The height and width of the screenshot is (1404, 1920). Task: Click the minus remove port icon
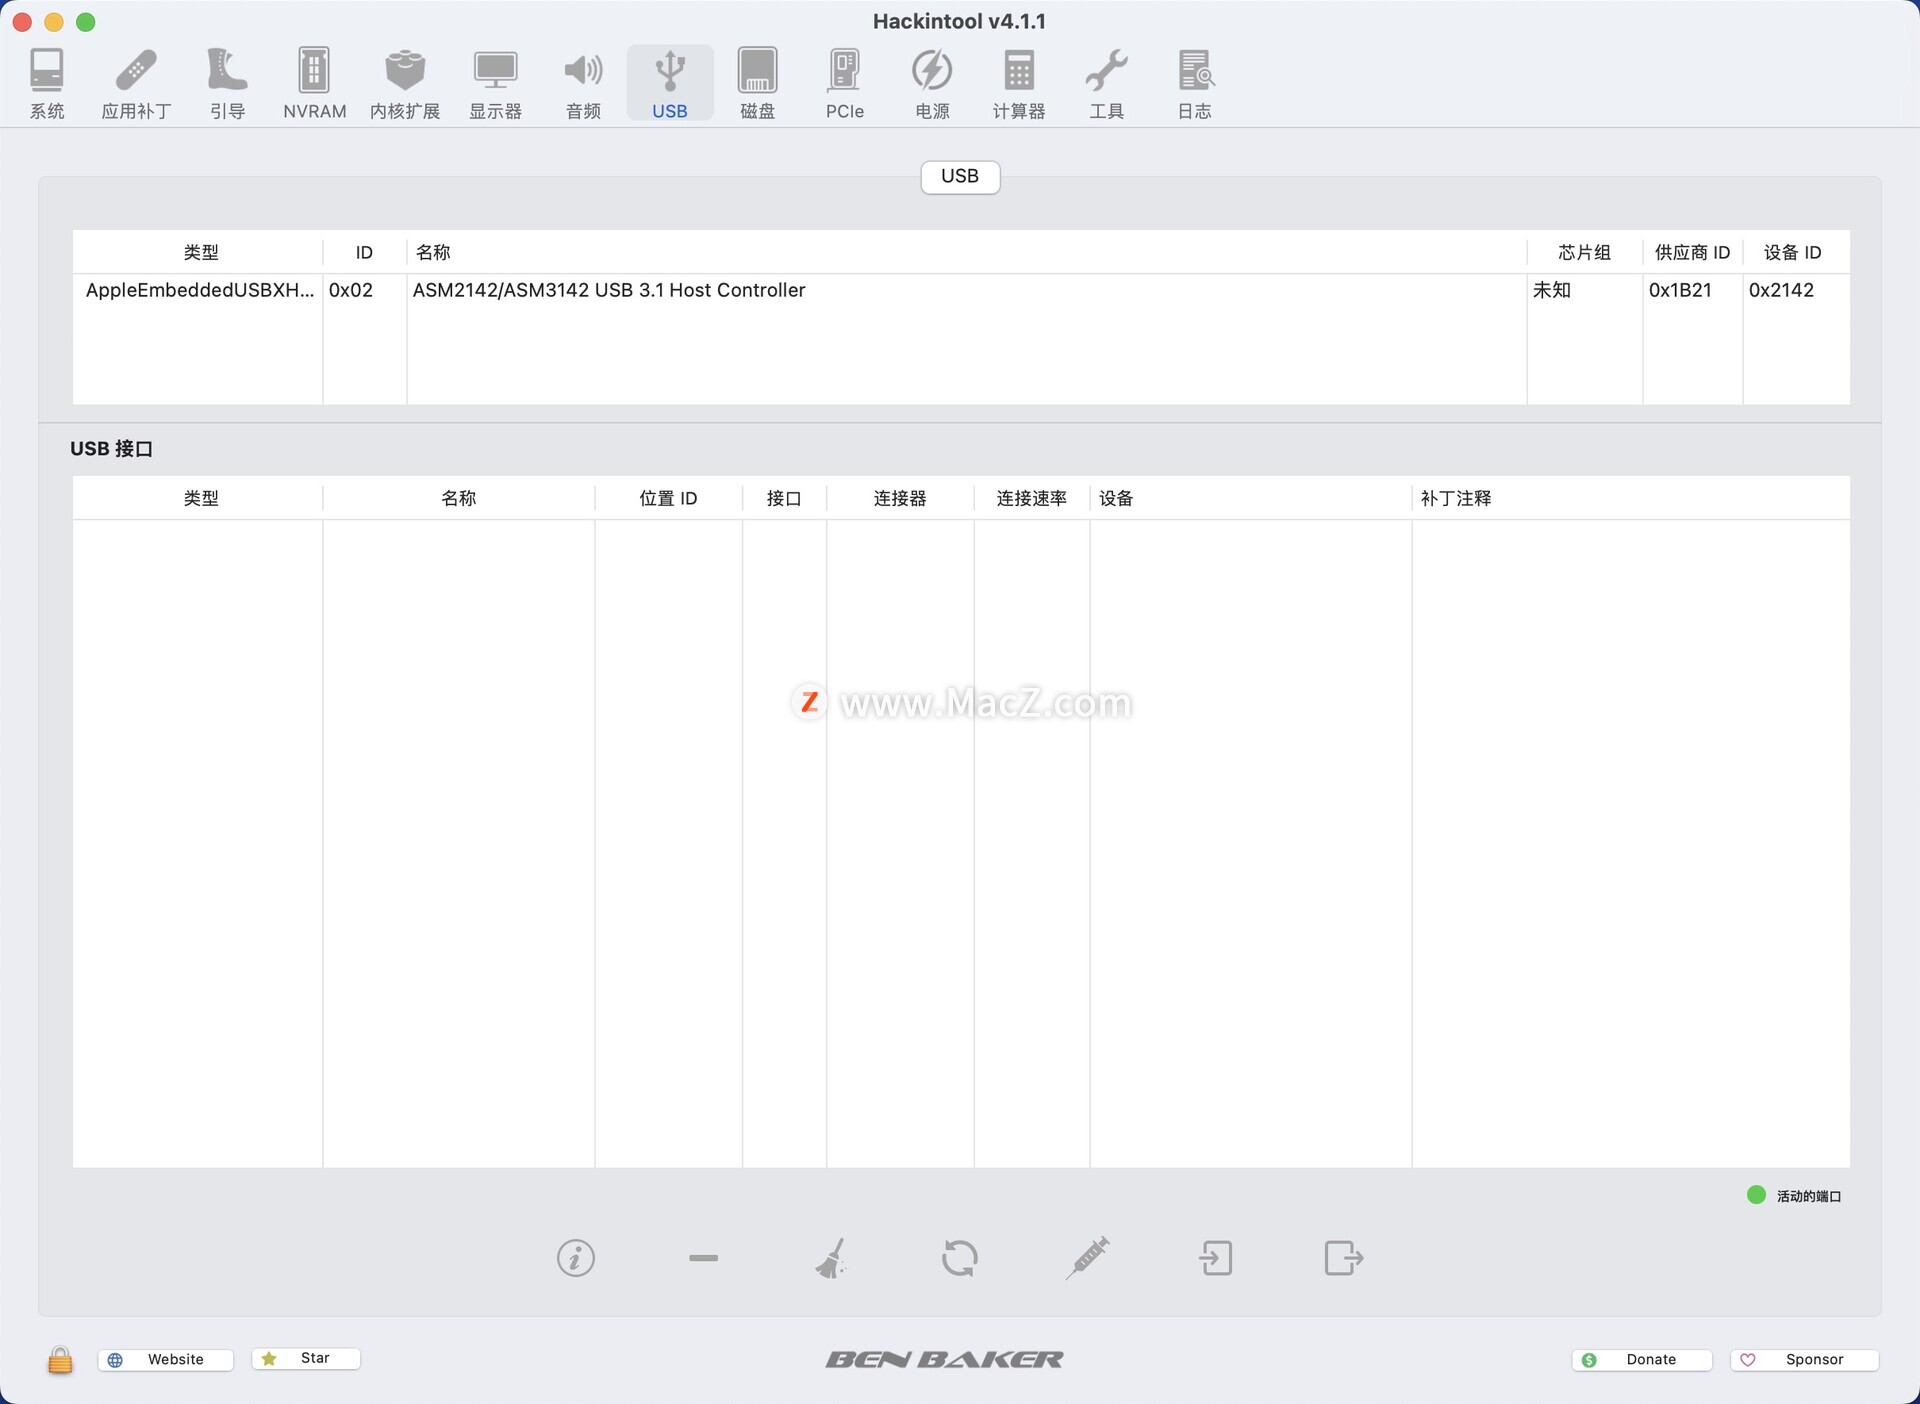pyautogui.click(x=703, y=1258)
